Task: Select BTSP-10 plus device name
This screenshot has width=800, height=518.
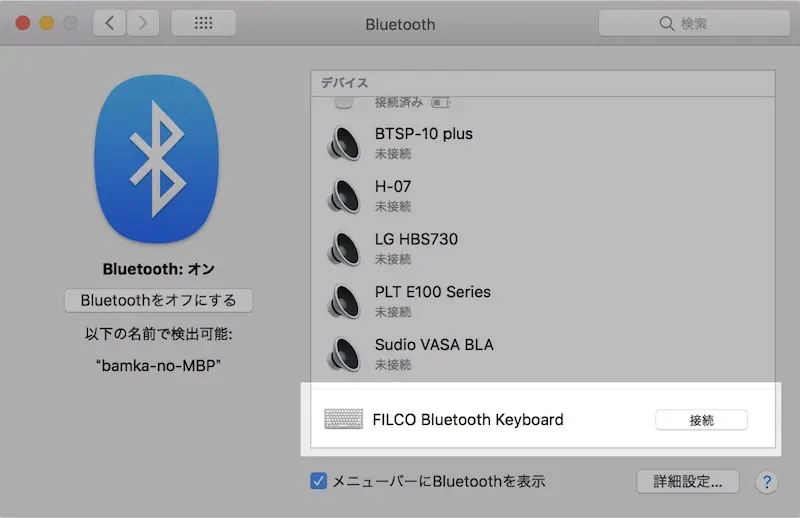Action: (424, 134)
